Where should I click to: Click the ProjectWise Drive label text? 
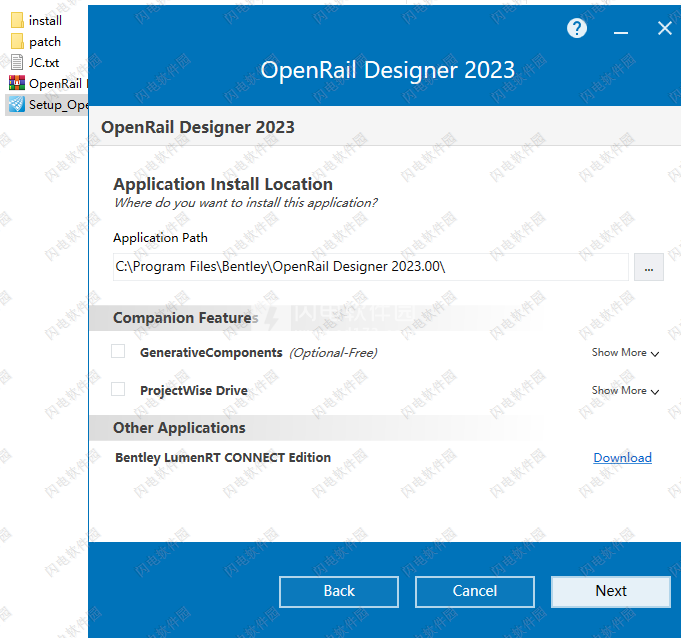pos(194,390)
